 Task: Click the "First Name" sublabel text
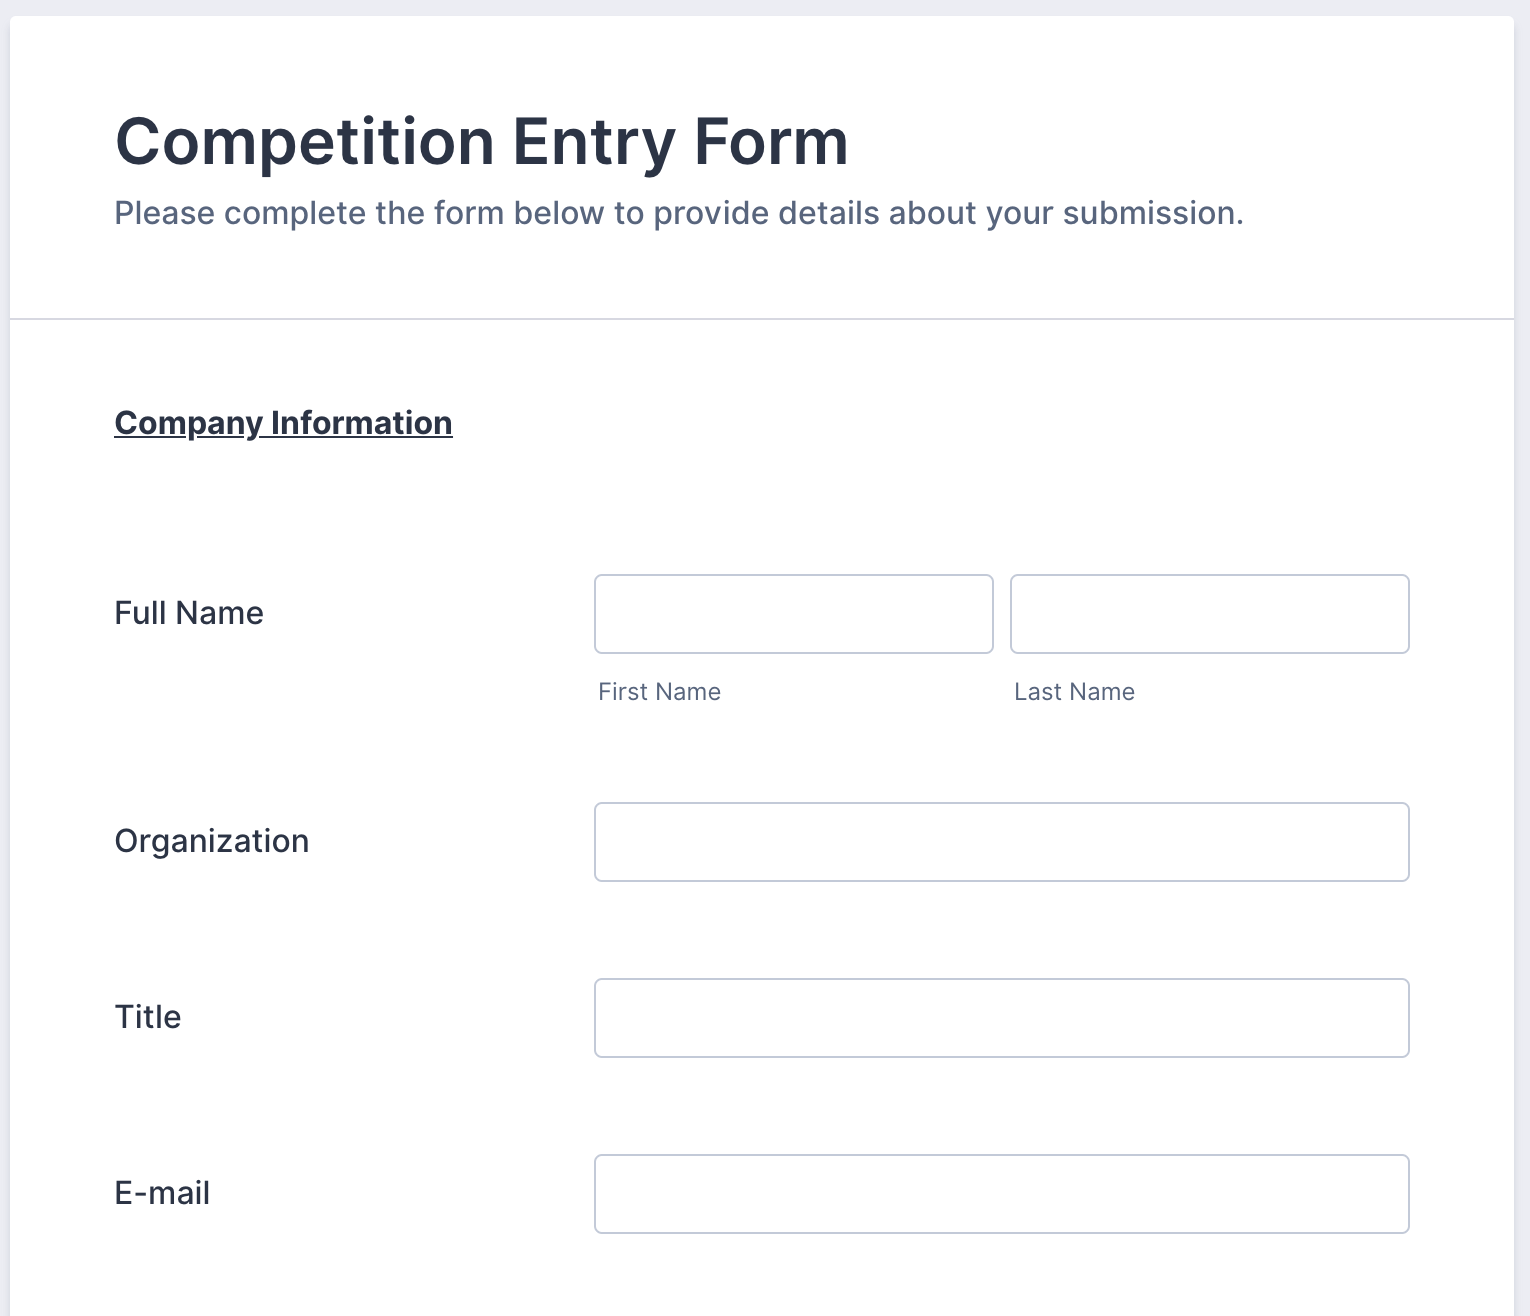click(x=659, y=692)
